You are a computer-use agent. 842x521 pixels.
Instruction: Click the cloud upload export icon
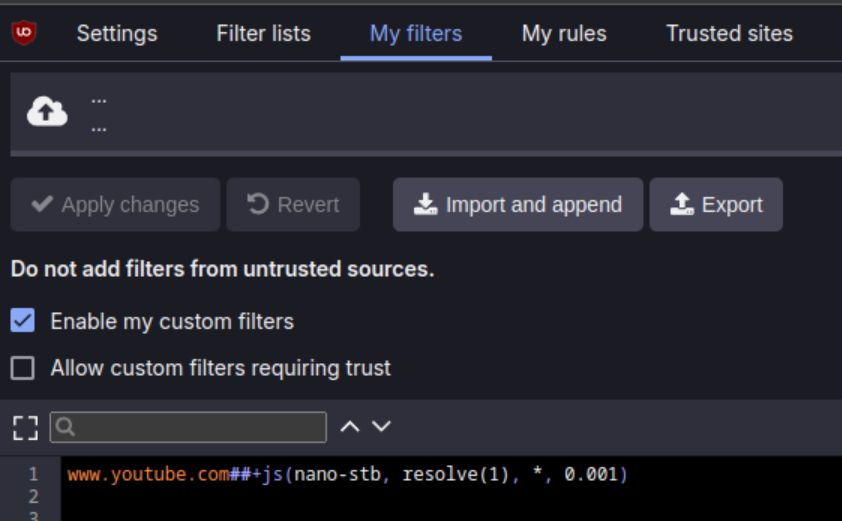pos(47,112)
